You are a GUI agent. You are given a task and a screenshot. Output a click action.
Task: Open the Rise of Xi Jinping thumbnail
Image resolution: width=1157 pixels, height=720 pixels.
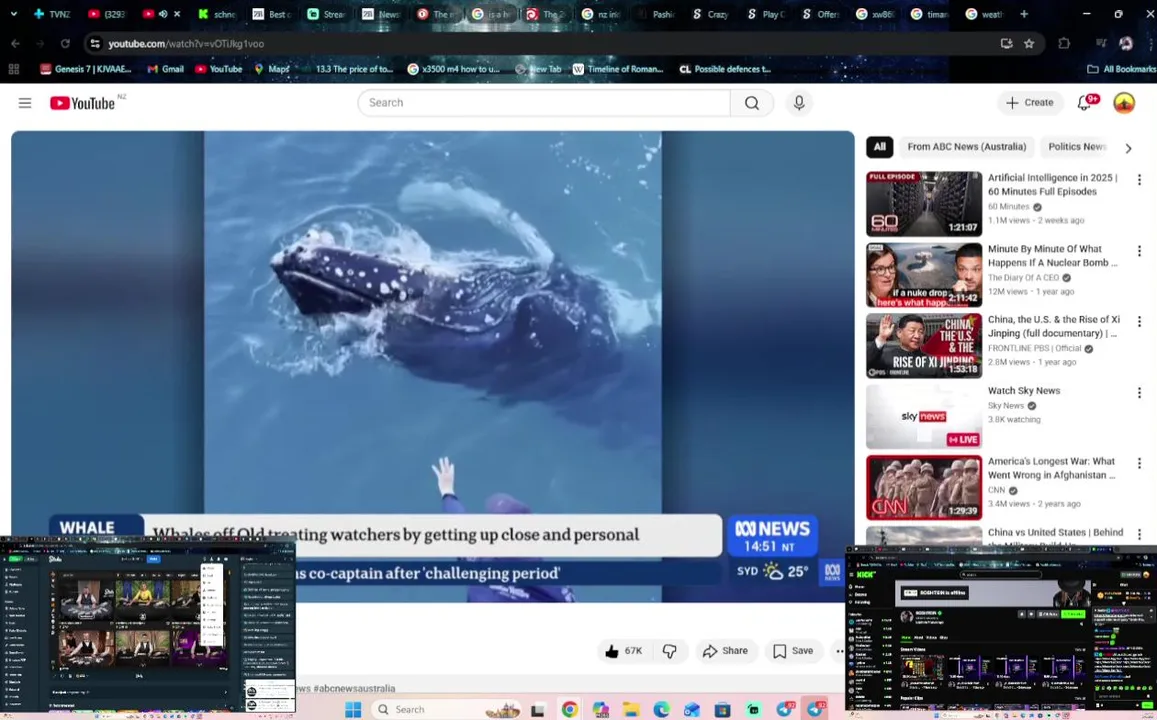924,346
